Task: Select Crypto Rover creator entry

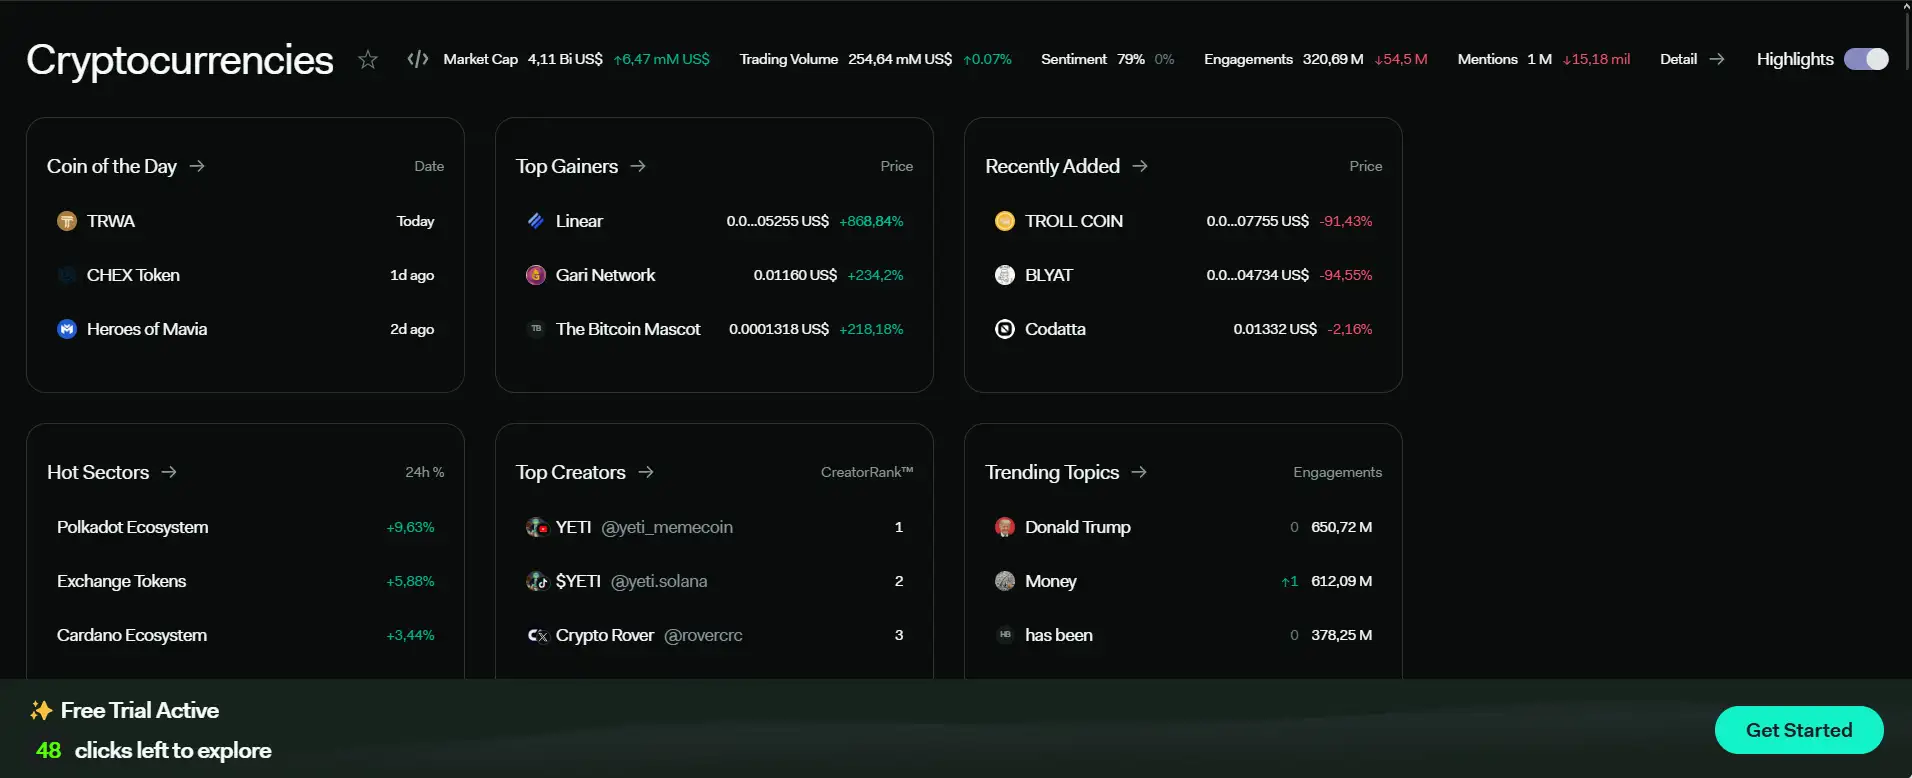Action: coord(605,635)
